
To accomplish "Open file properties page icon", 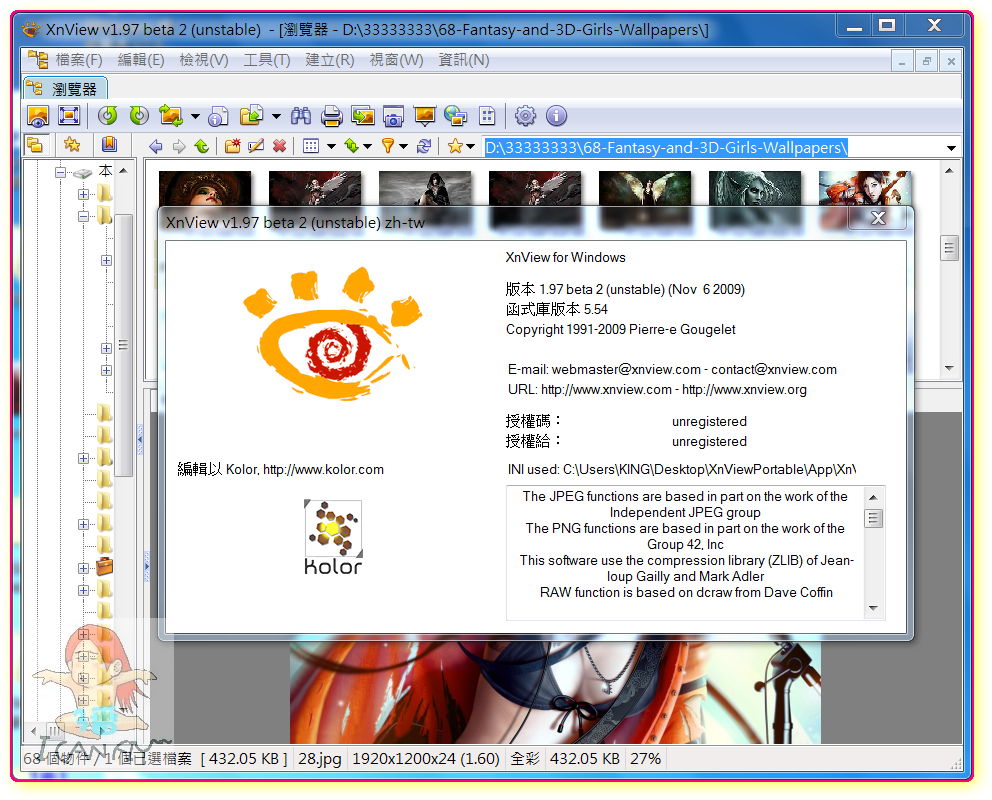I will coord(218,116).
